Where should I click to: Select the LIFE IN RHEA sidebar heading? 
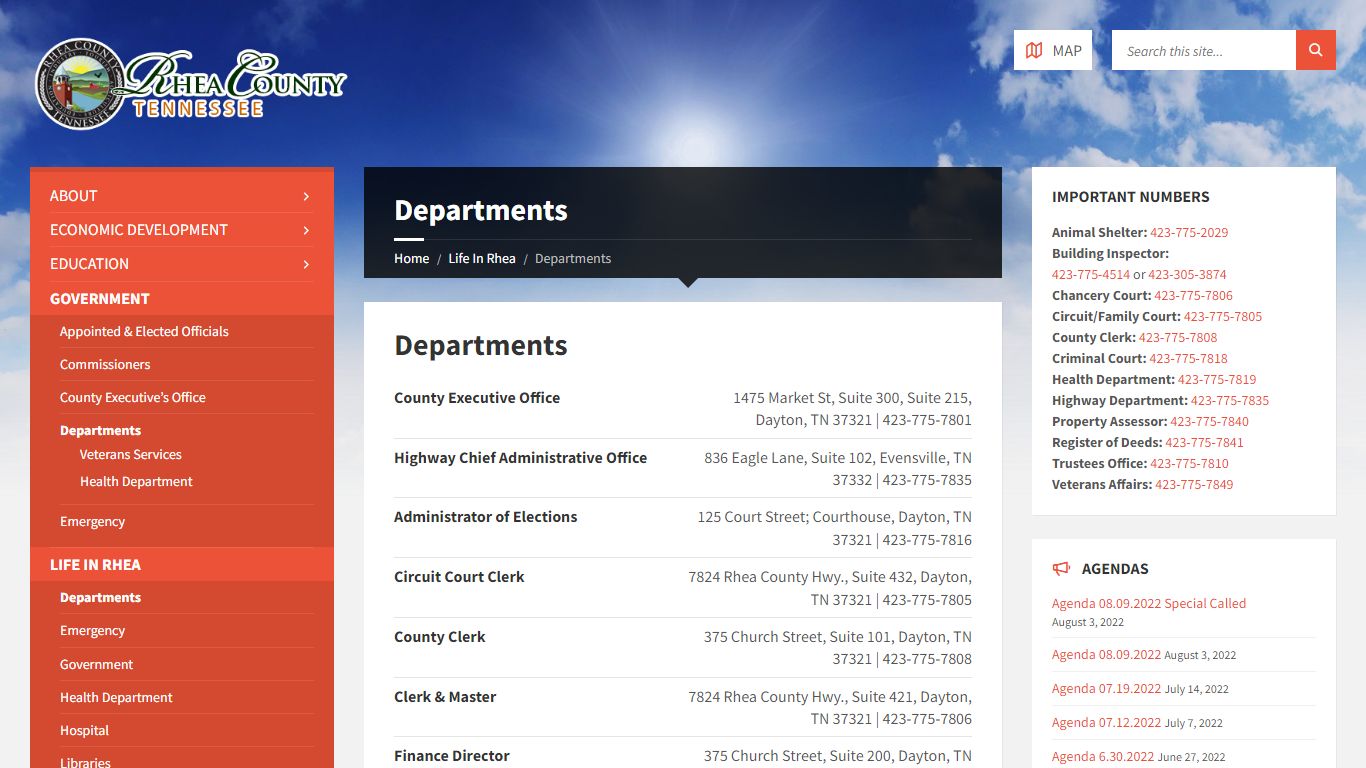[x=95, y=565]
